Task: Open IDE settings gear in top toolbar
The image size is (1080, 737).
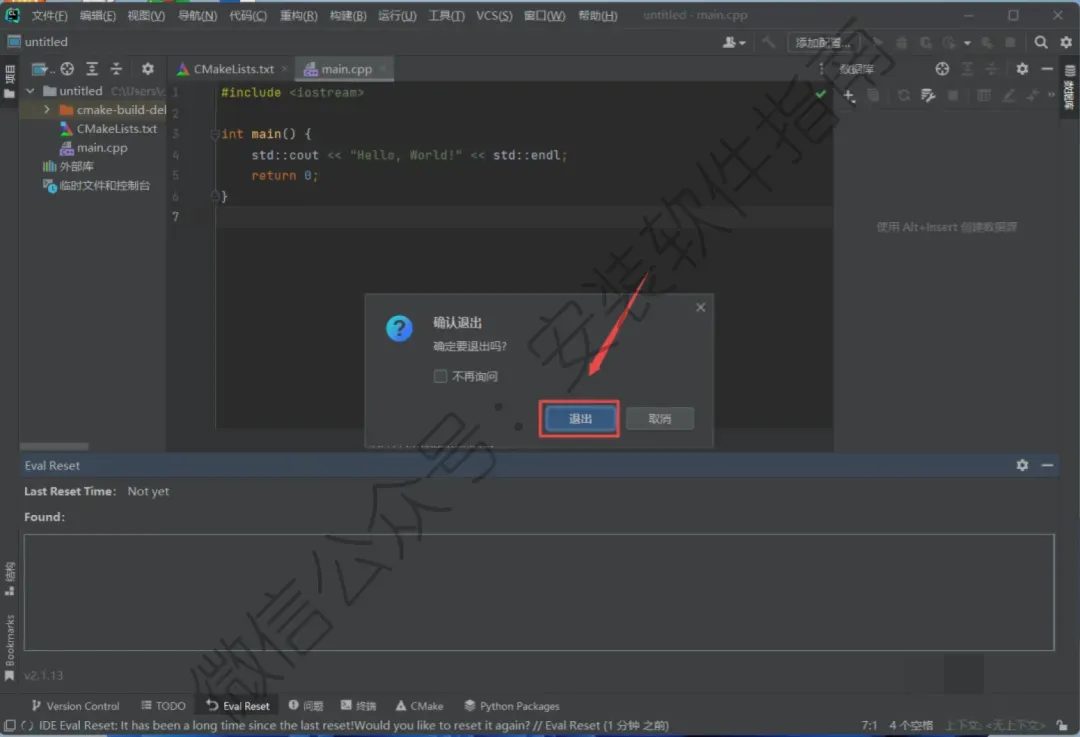Action: coord(1066,43)
